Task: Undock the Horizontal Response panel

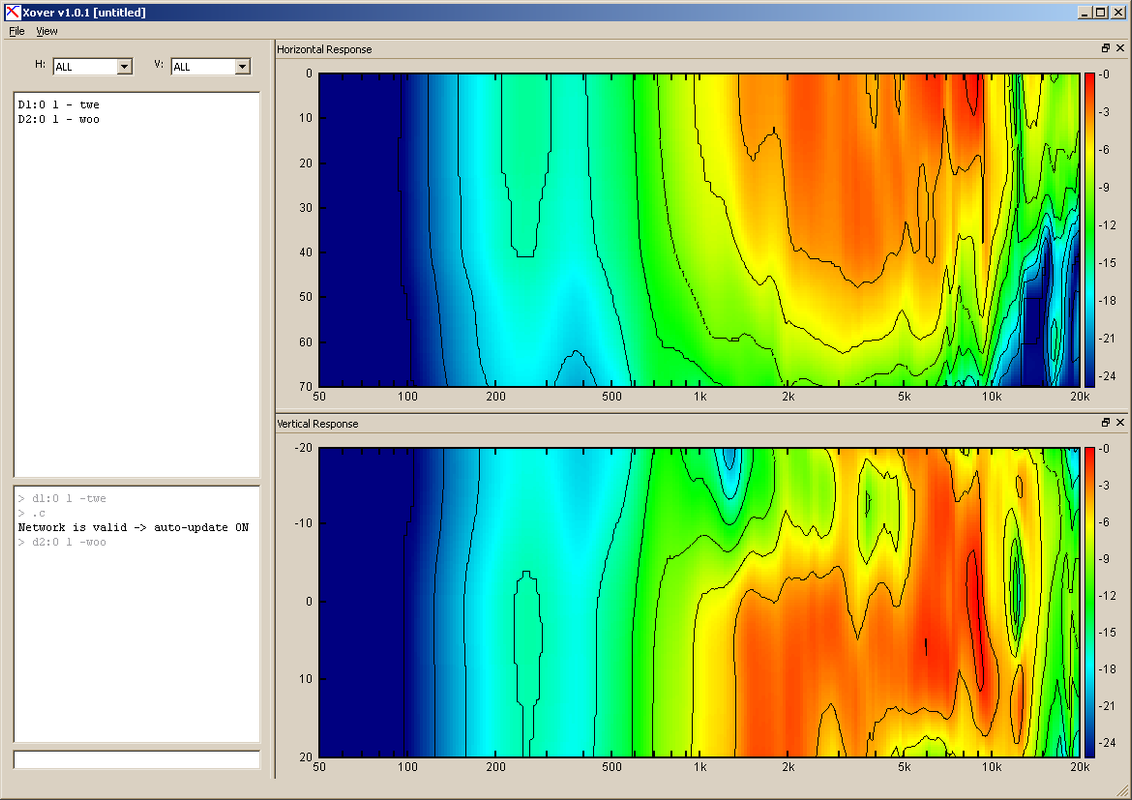Action: (1105, 48)
